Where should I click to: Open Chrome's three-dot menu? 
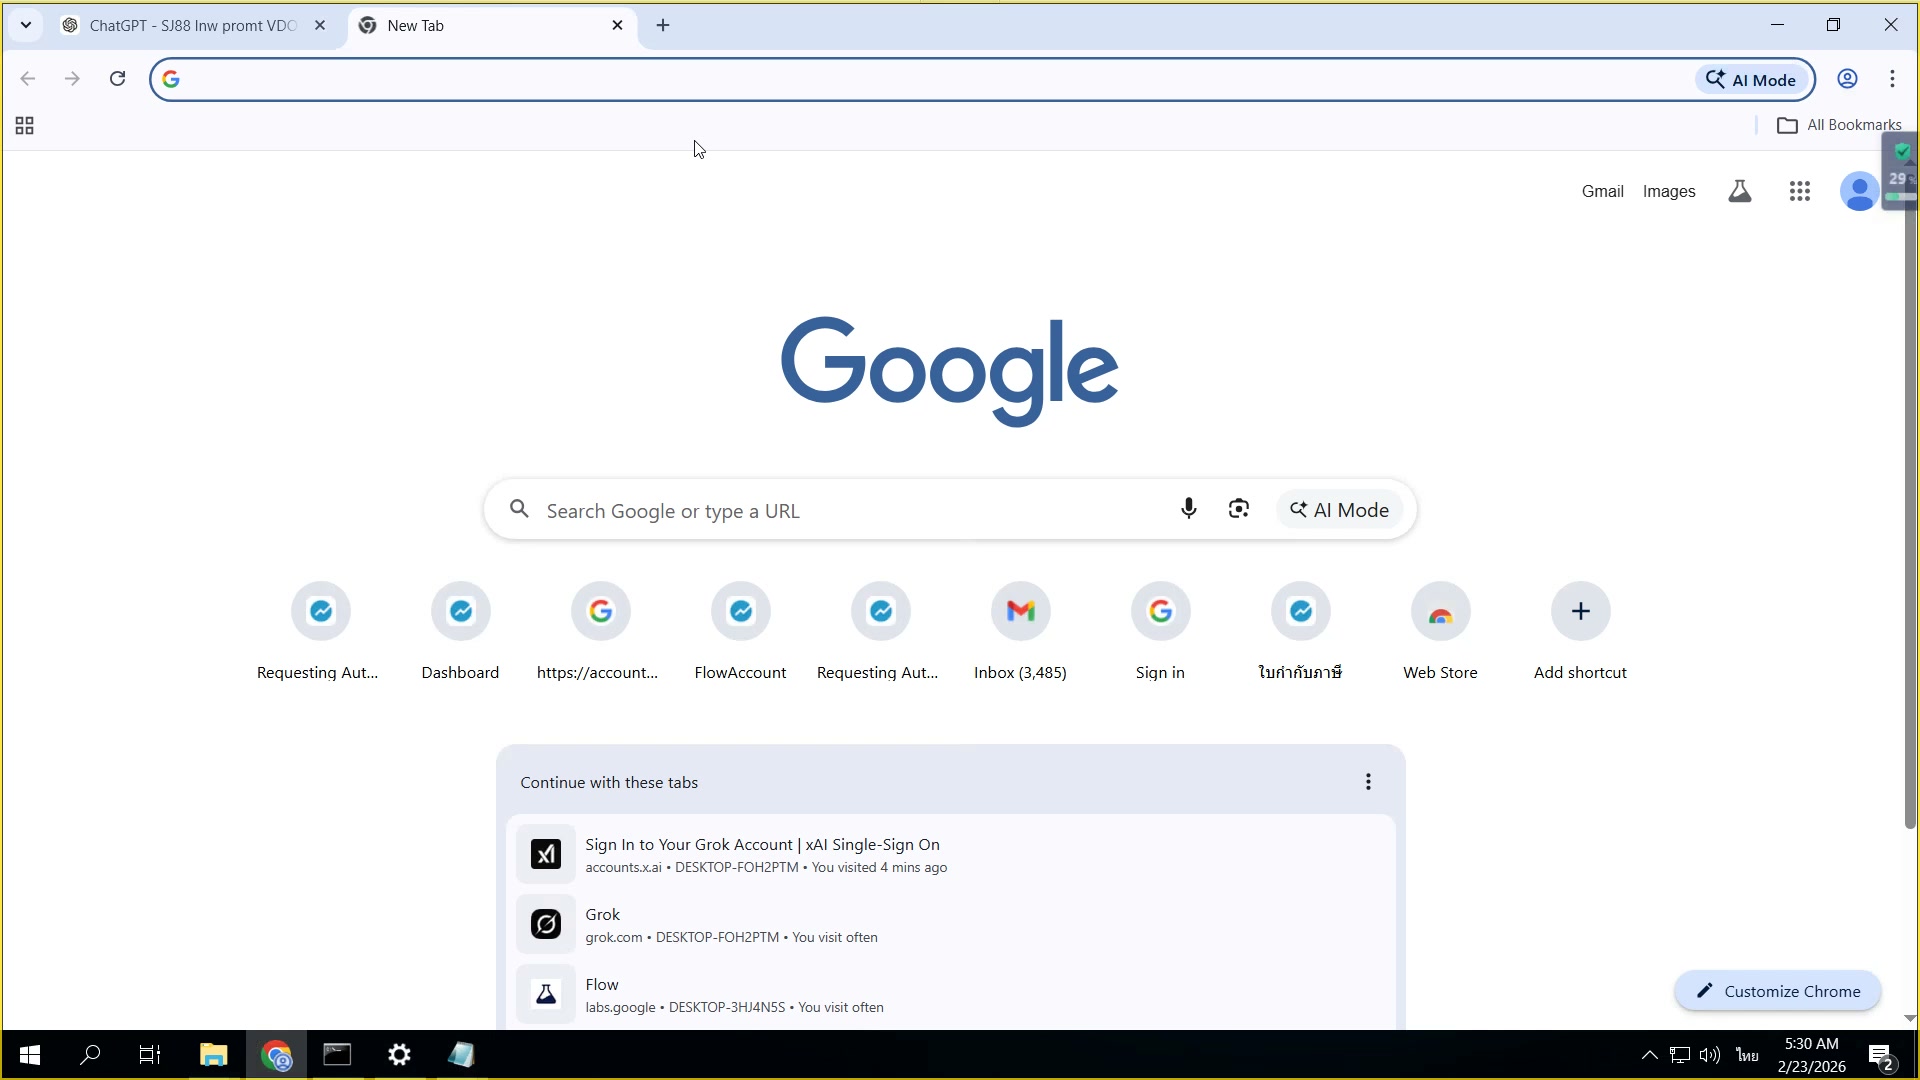coord(1893,78)
